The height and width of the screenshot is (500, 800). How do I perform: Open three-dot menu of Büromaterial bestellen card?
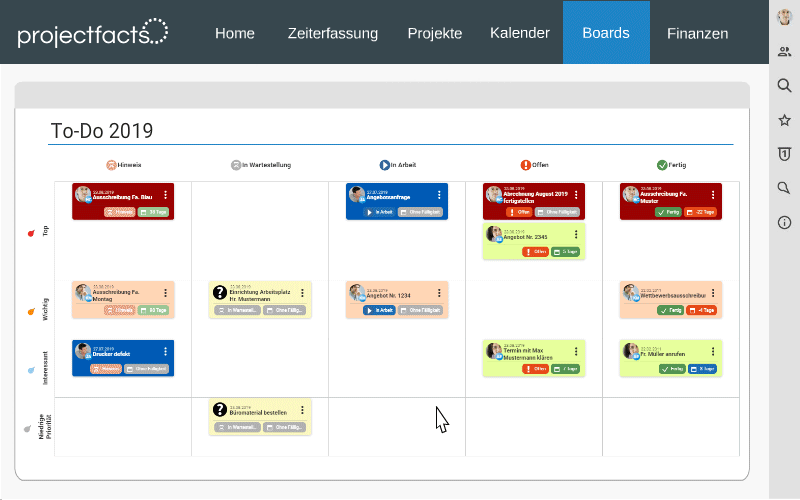coord(302,410)
